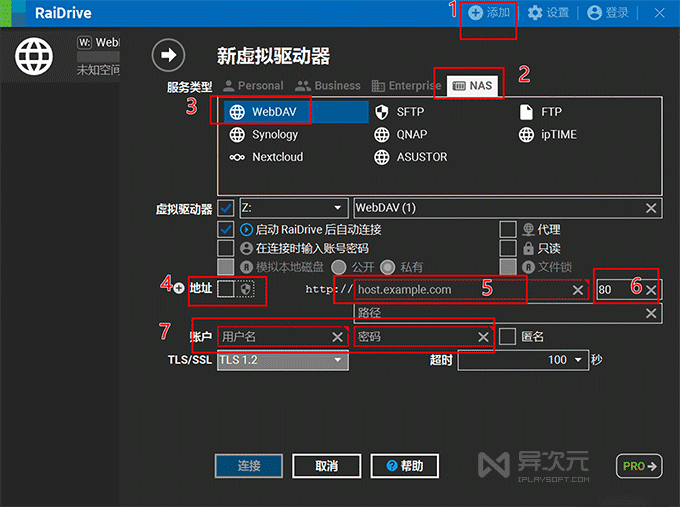Choose SFTP service type
Image resolution: width=680 pixels, height=507 pixels.
click(399, 112)
